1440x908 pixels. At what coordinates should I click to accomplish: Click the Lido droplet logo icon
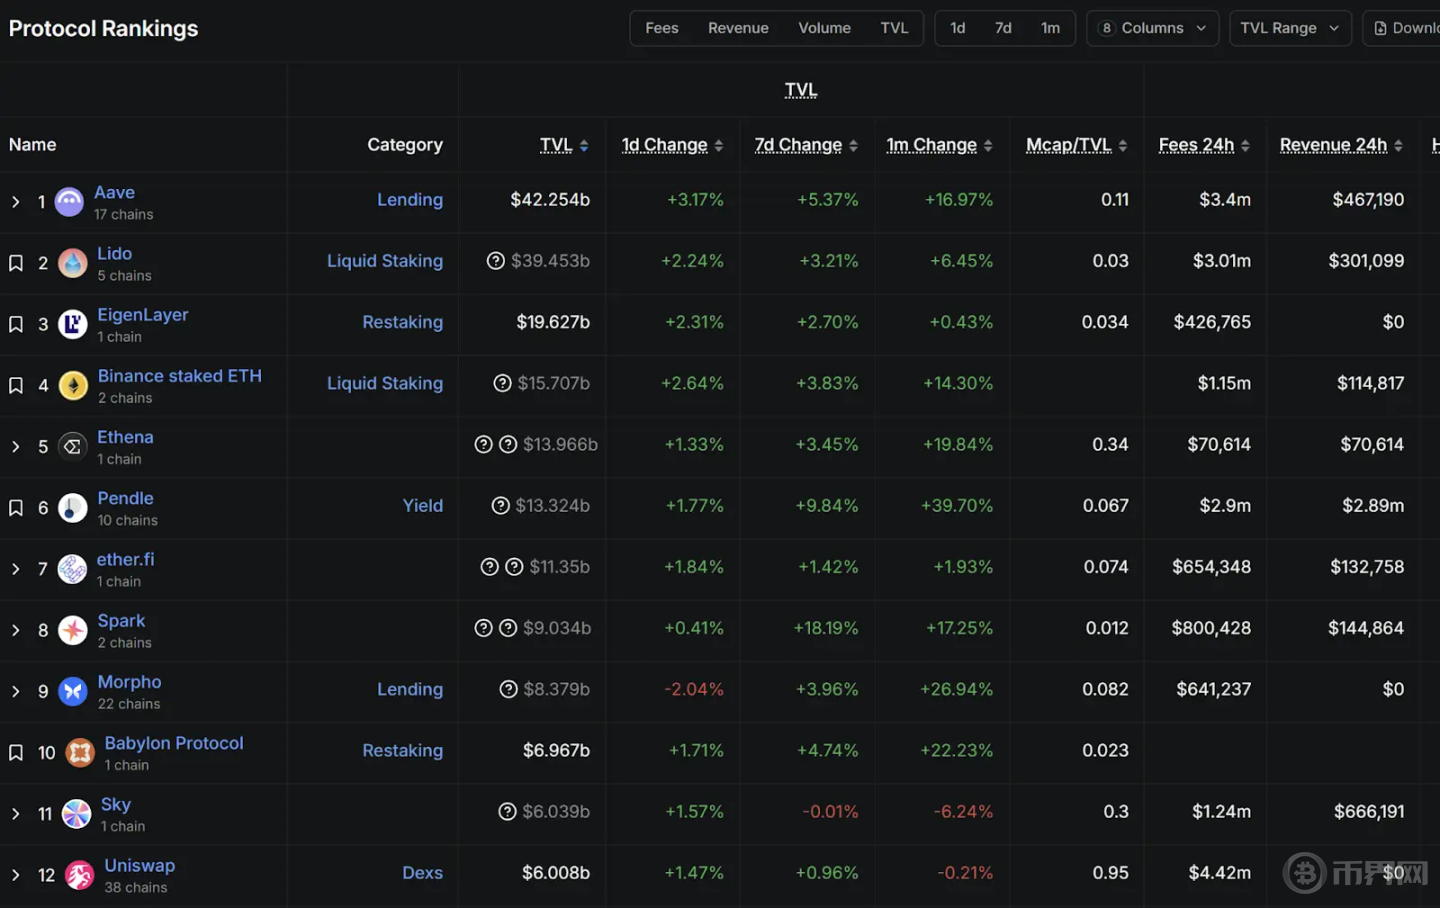coord(72,264)
